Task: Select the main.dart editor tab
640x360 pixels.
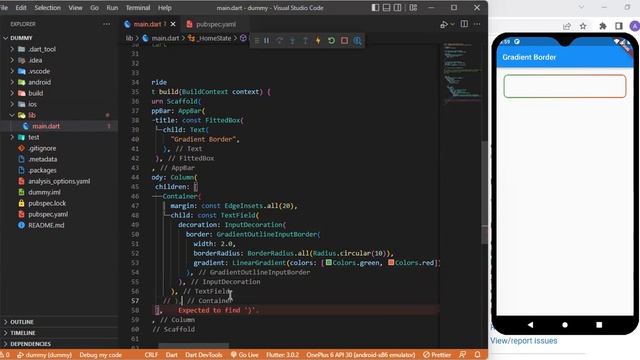Action: point(147,24)
